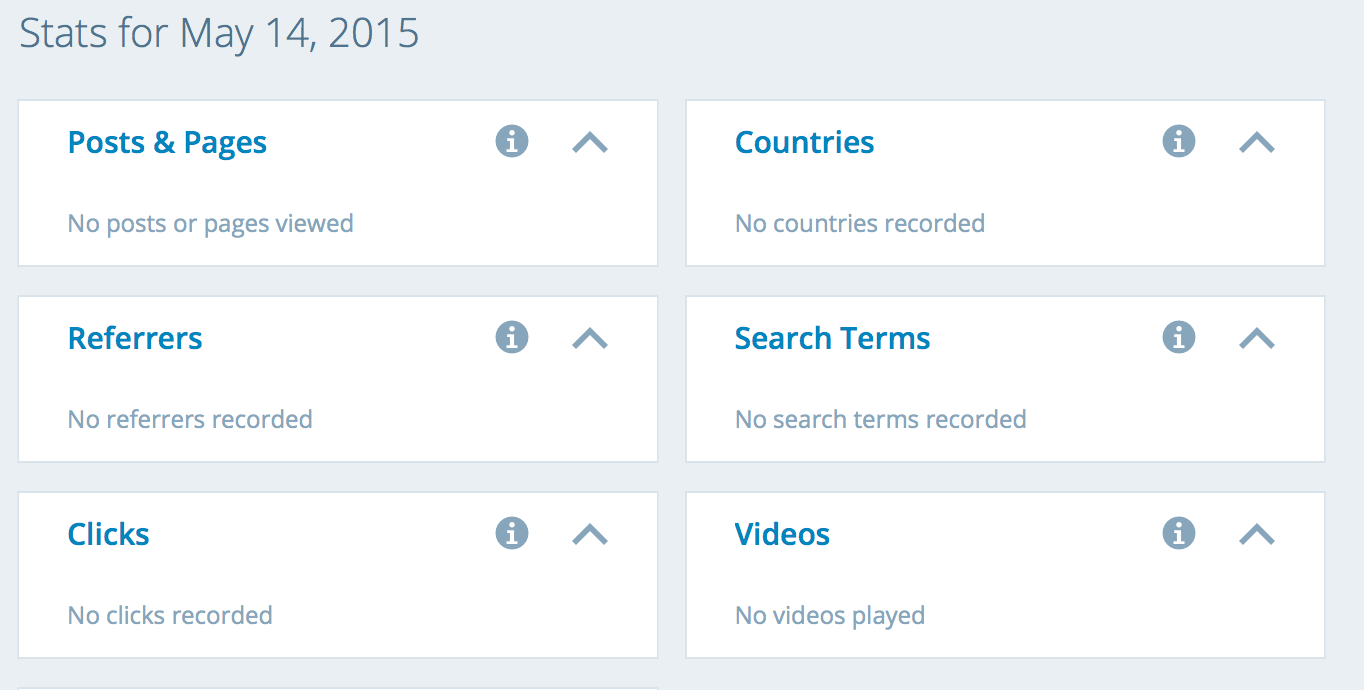Click the Countries heading link
Image resolution: width=1364 pixels, height=690 pixels.
click(x=804, y=143)
